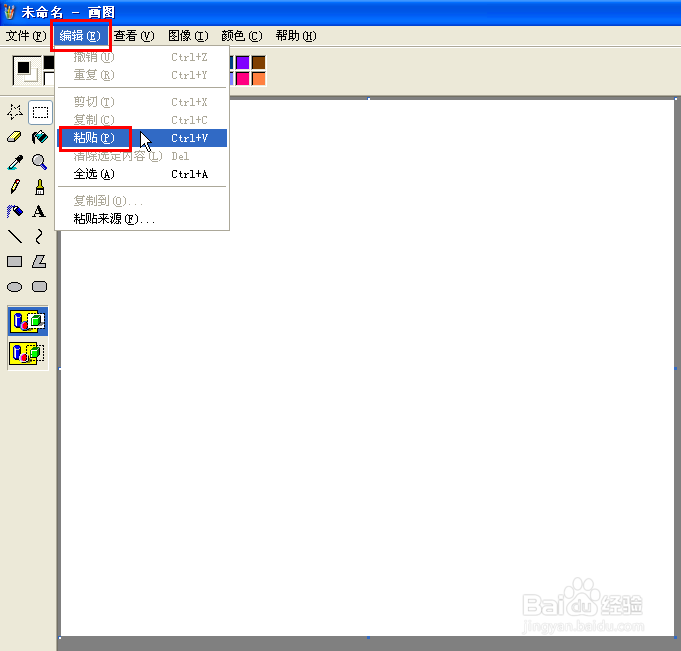This screenshot has width=681, height=651.
Task: Pick the orange color swatch
Action: [x=258, y=79]
